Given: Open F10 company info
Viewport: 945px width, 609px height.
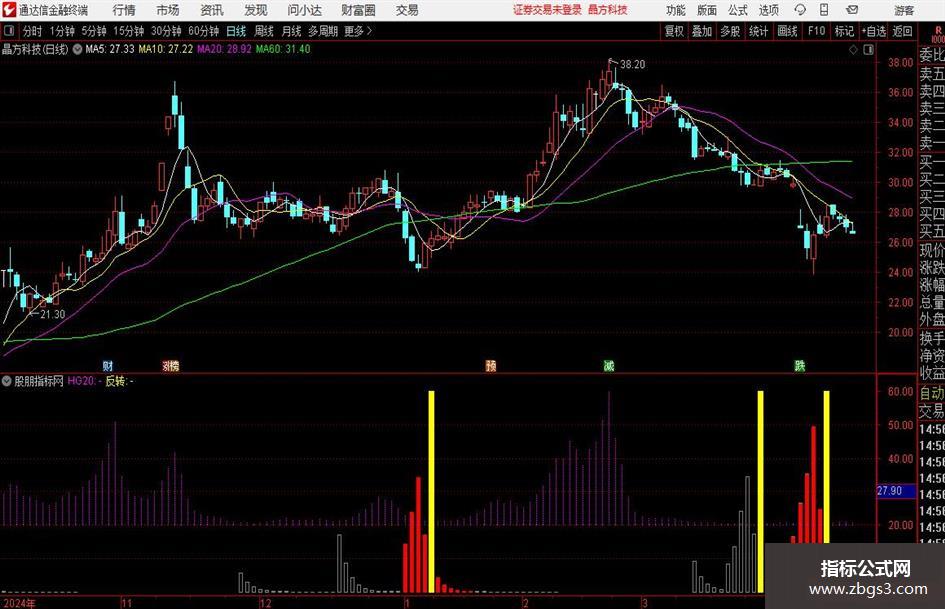Looking at the screenshot, I should 817,31.
